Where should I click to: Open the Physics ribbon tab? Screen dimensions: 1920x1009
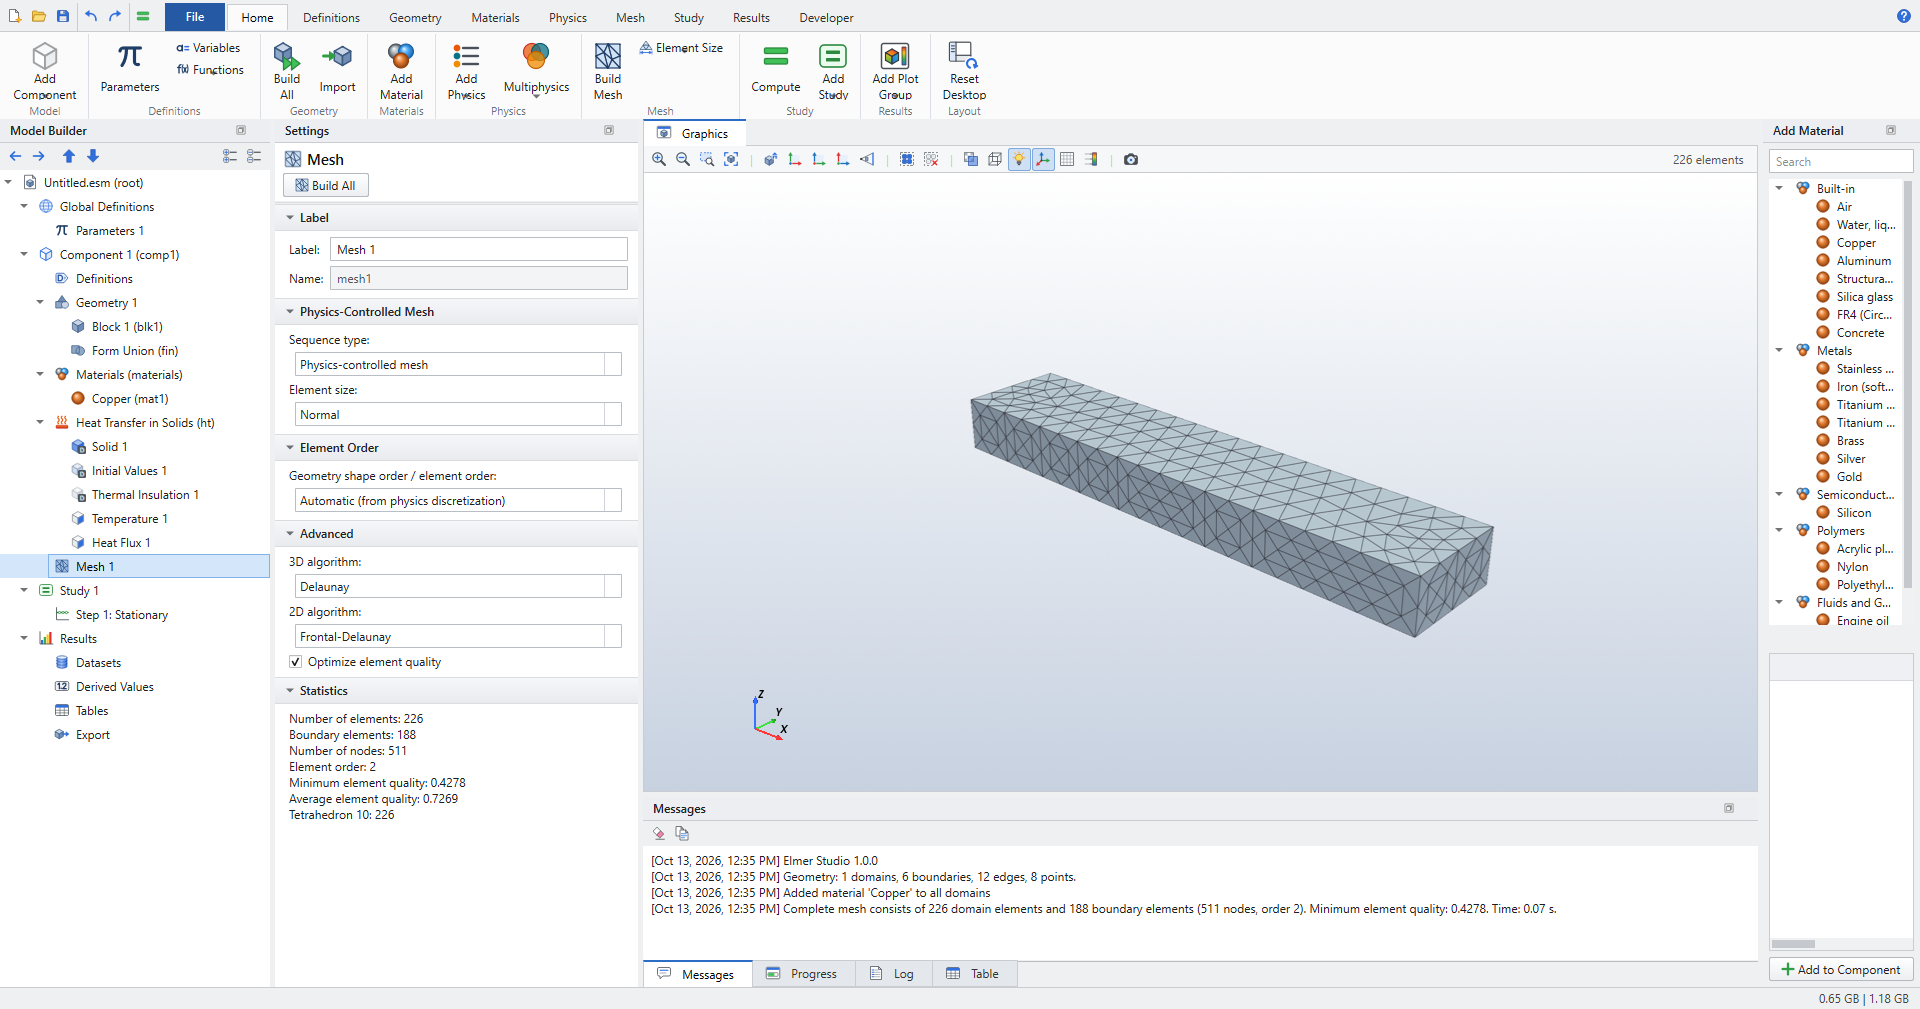(567, 17)
